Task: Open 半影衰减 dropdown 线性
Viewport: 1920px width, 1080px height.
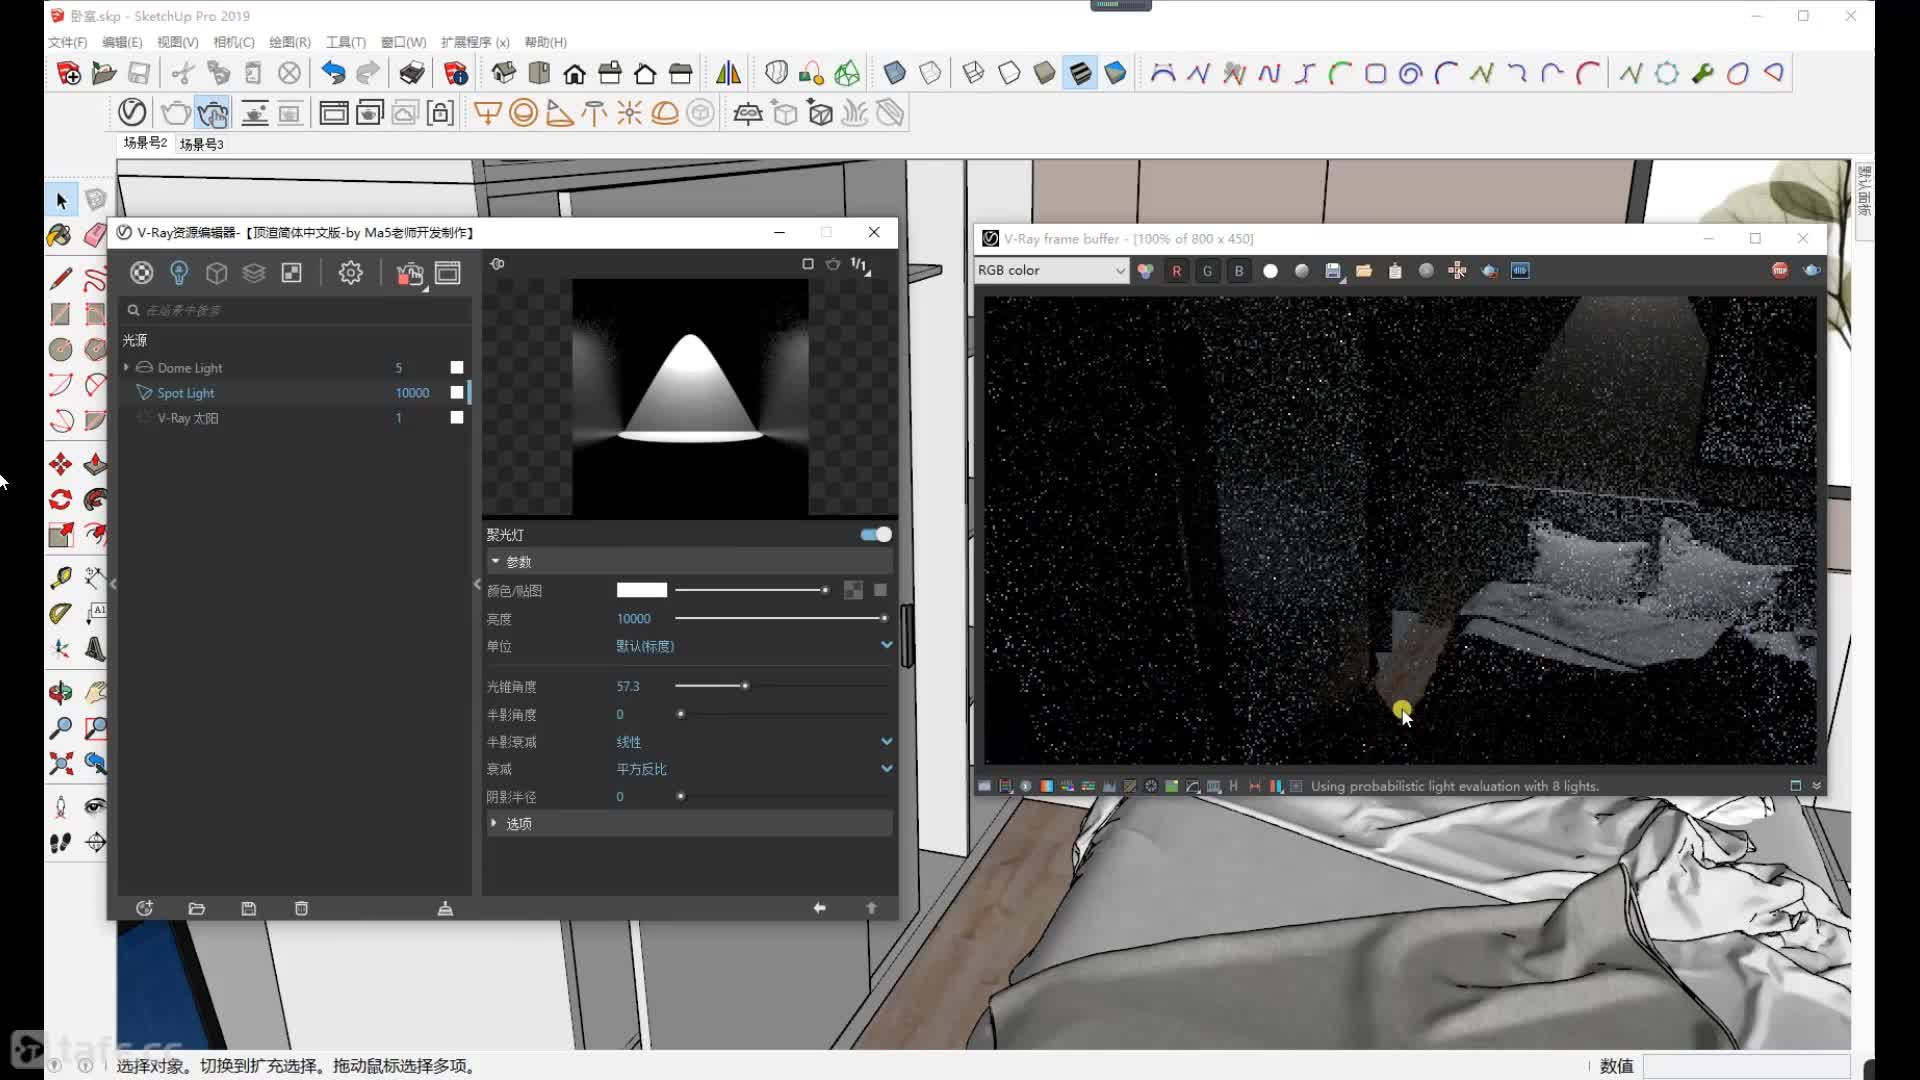Action: 754,742
